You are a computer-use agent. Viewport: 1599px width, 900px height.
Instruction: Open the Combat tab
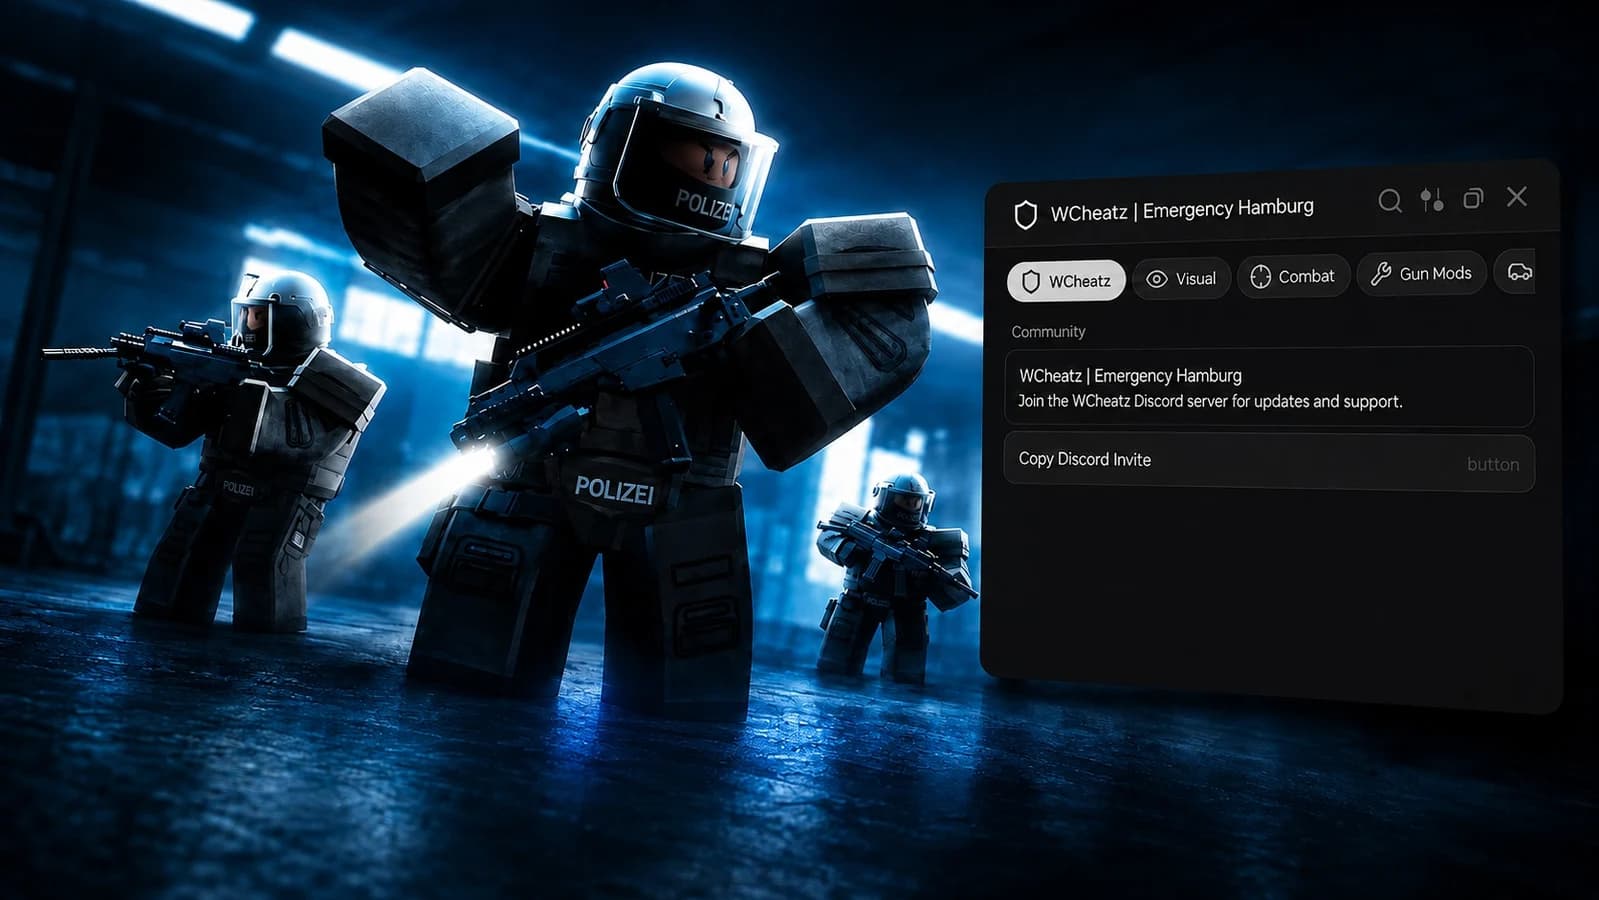1294,276
